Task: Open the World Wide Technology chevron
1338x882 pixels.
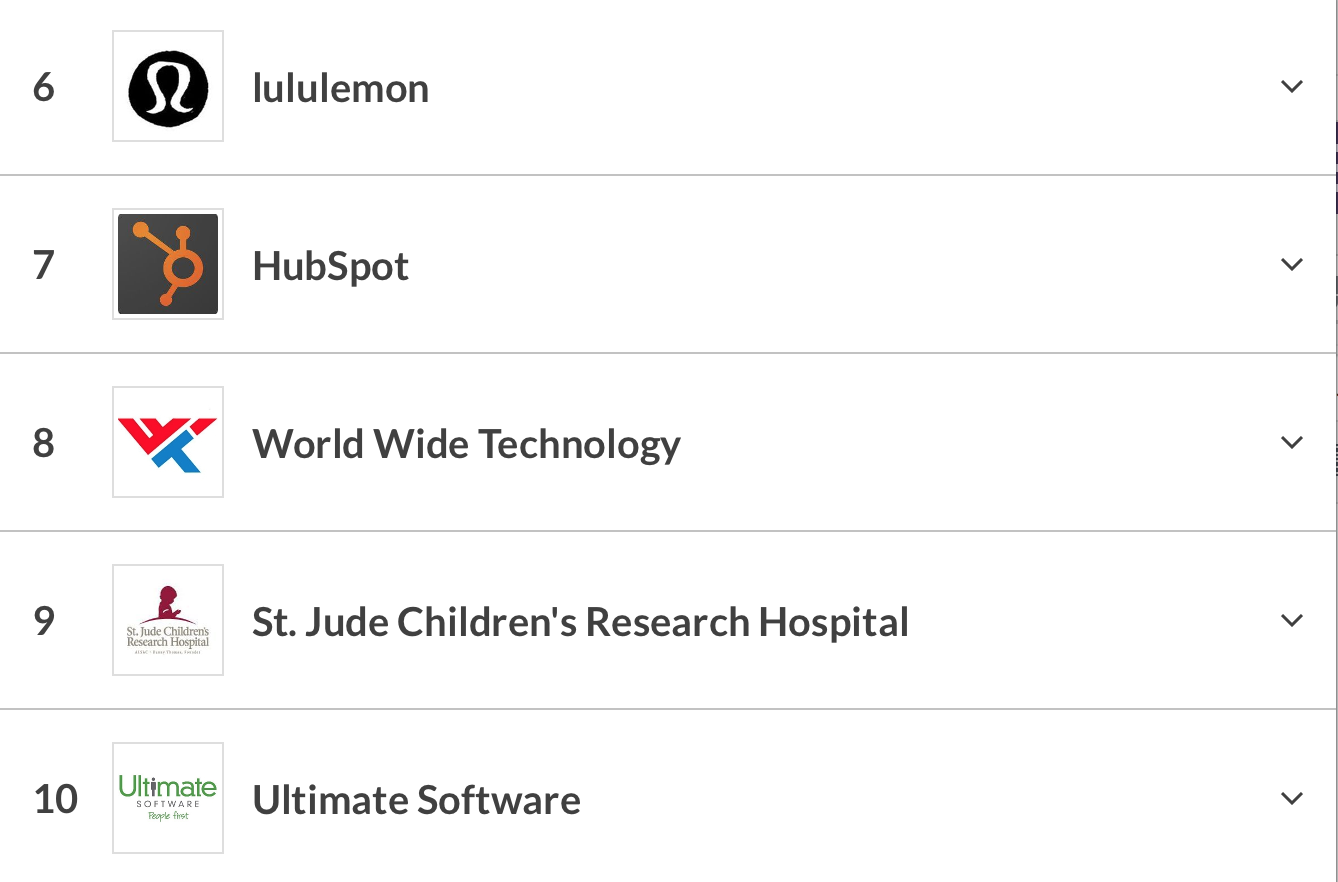Action: point(1292,443)
